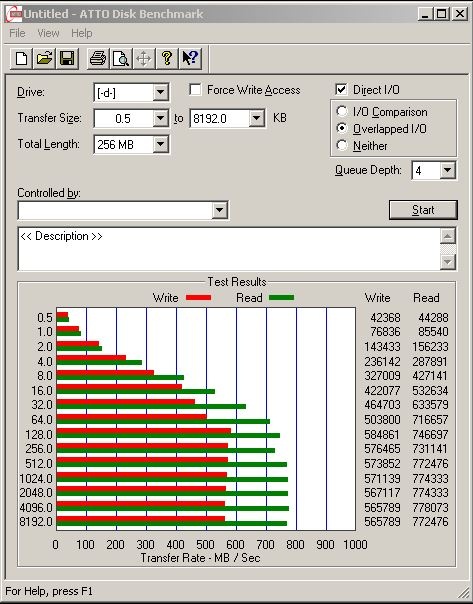The height and width of the screenshot is (604, 473).
Task: Click the write value 42368
Action: [x=385, y=318]
